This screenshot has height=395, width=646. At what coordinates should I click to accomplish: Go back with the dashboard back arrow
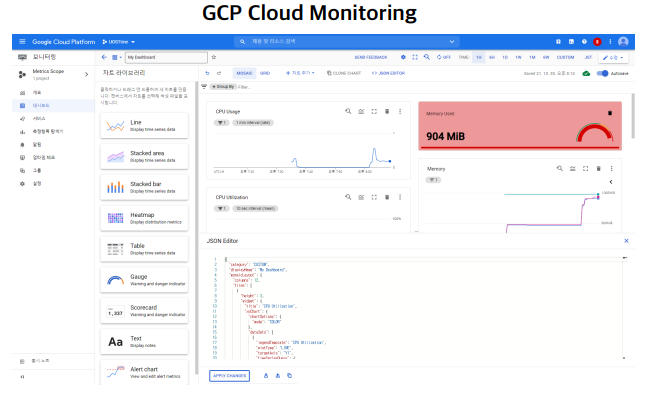104,57
